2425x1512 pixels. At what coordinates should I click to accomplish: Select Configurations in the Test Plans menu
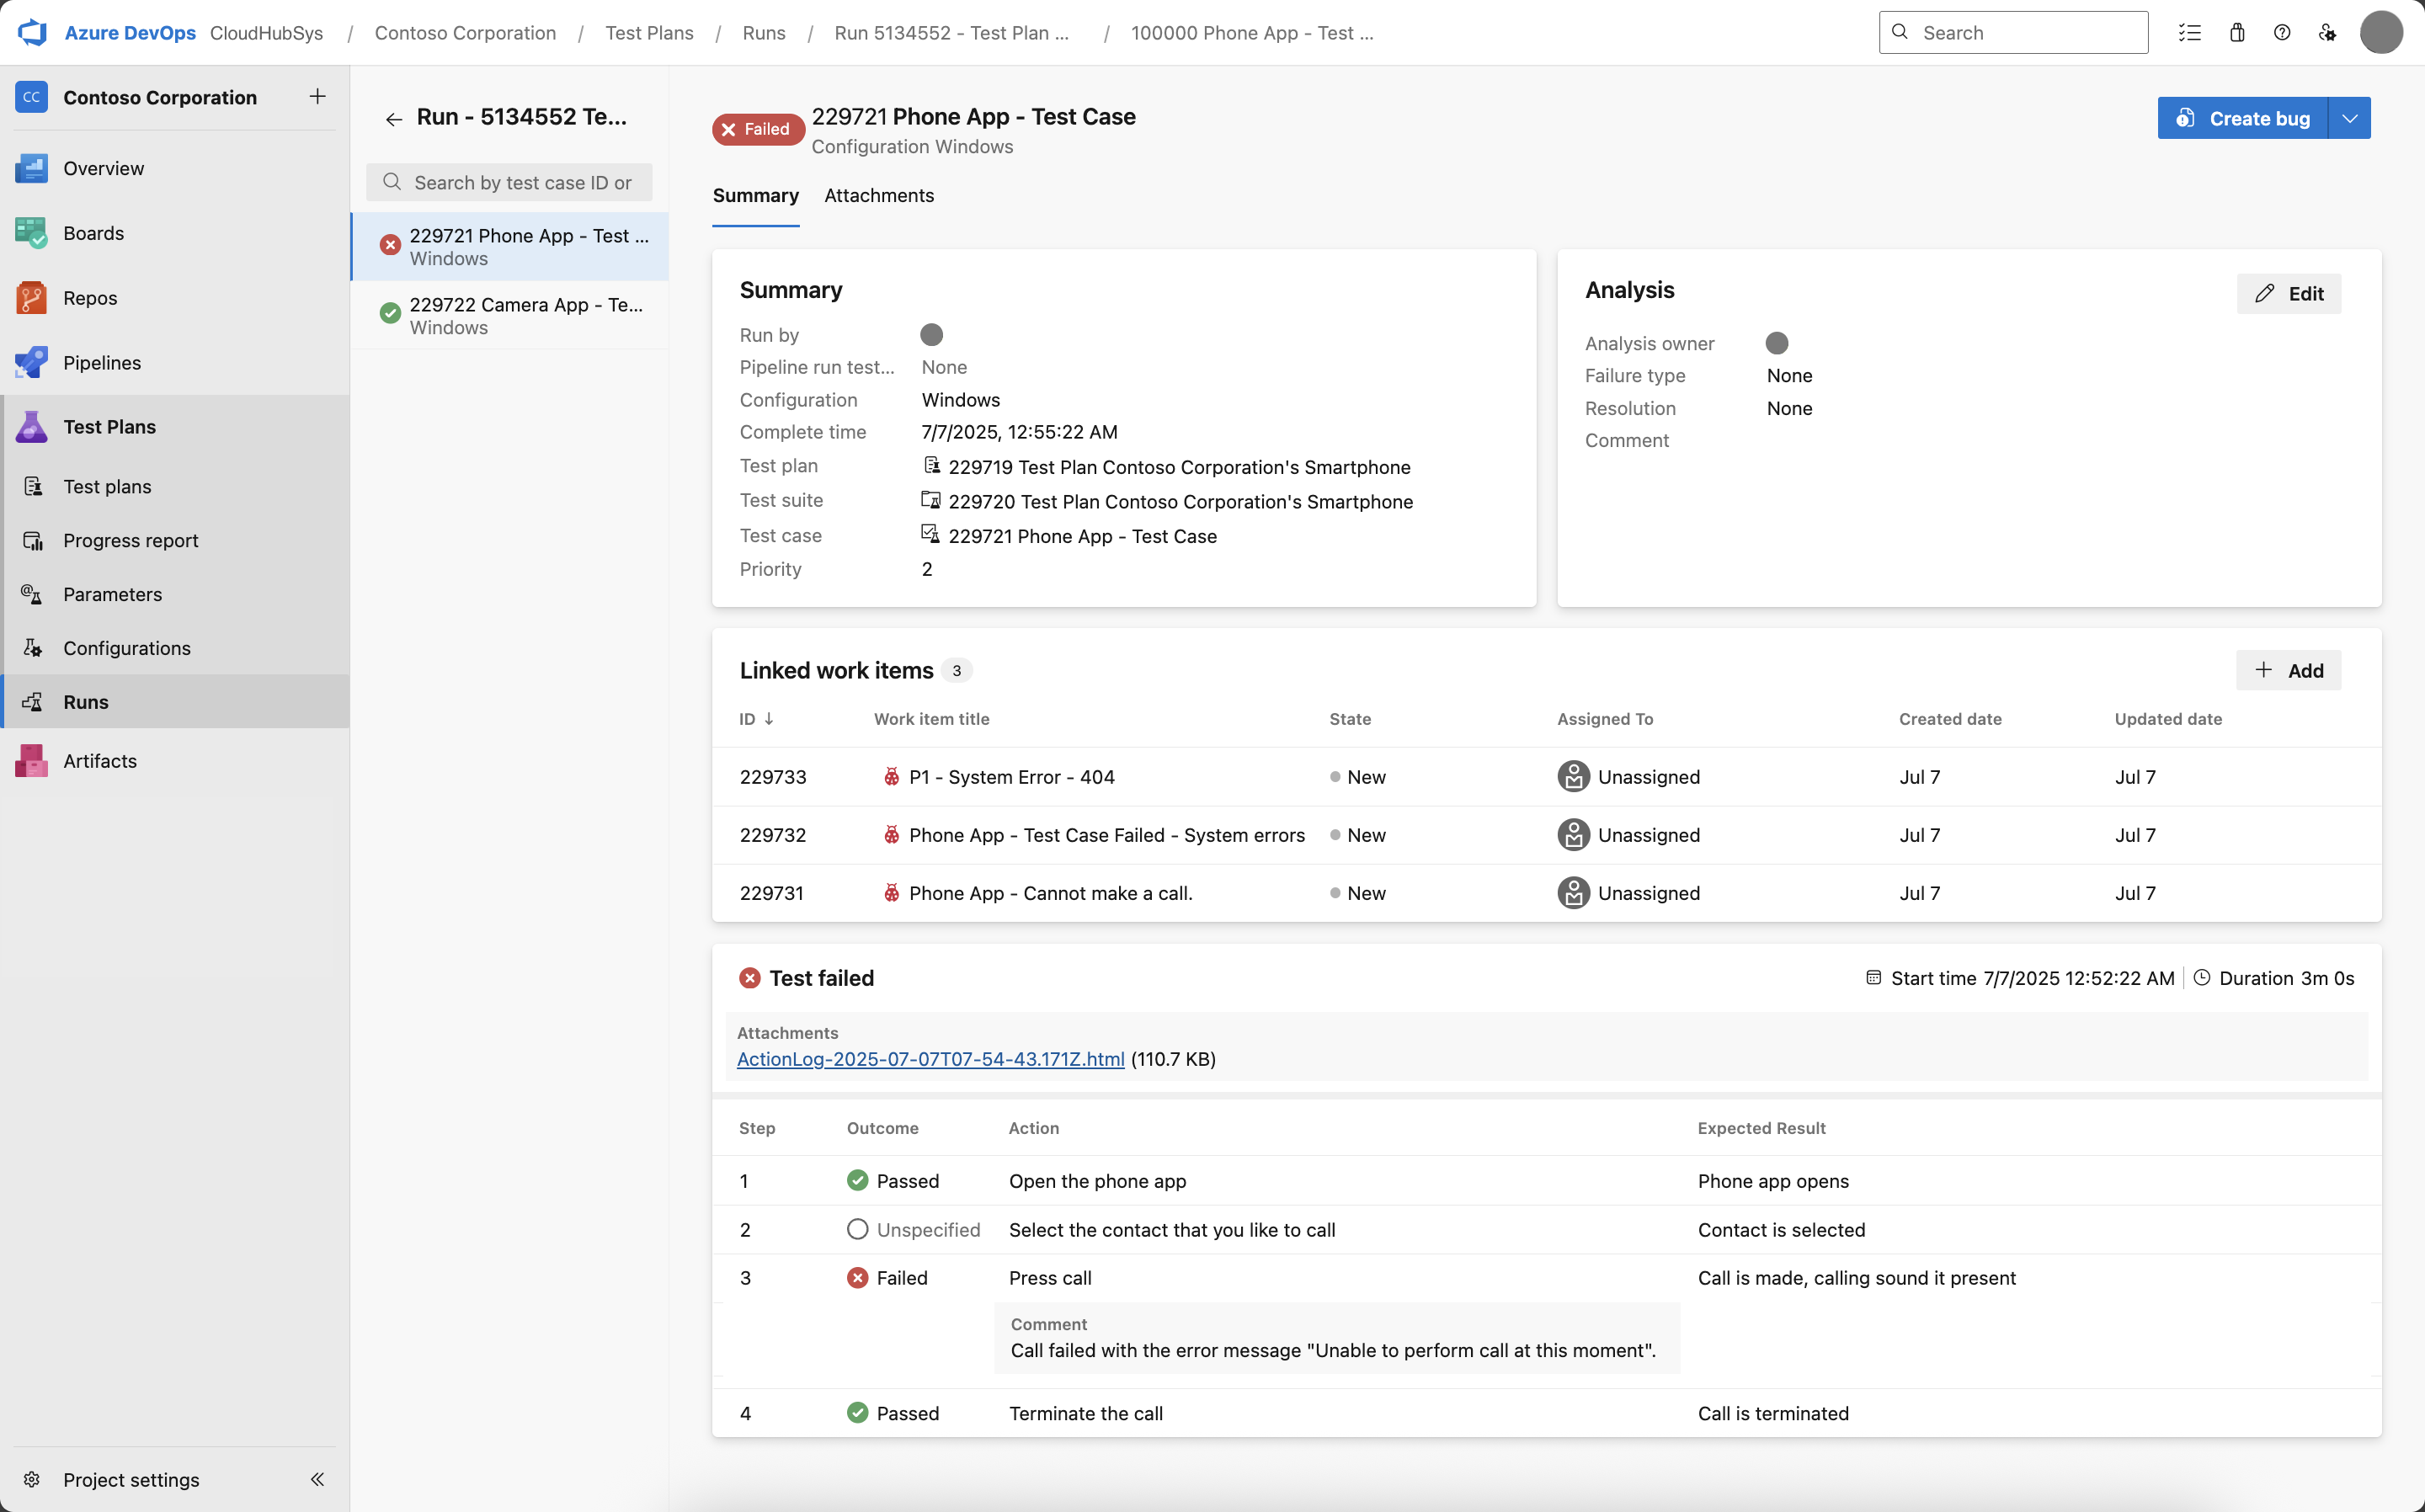coord(126,648)
